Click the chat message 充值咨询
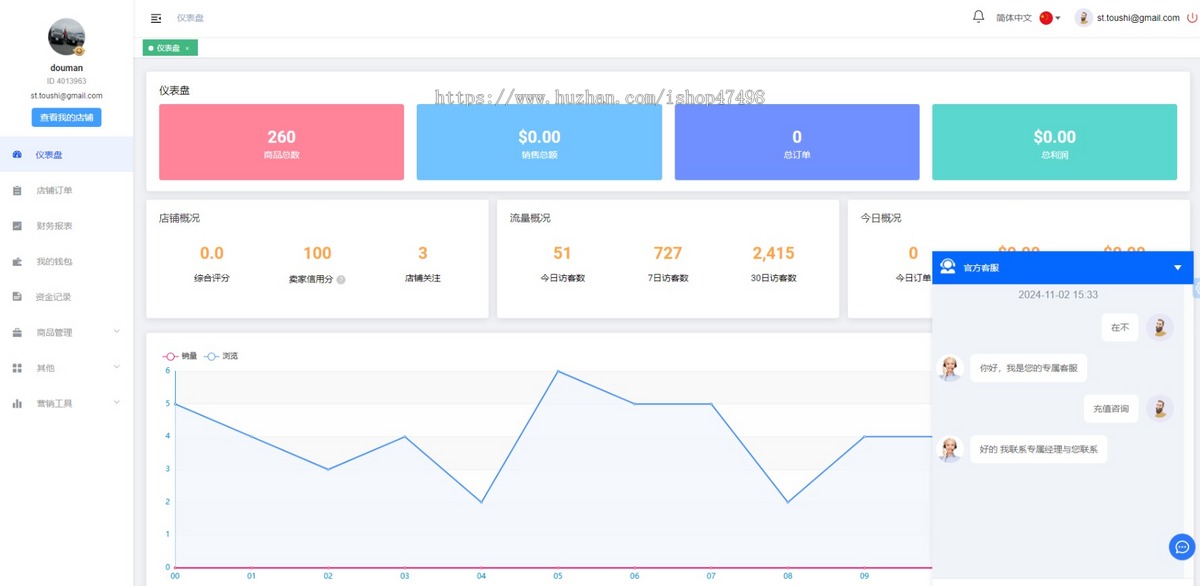The image size is (1200, 586). (1111, 408)
